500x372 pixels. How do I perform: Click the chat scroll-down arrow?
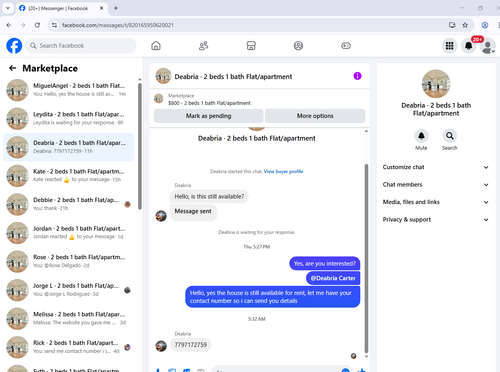pos(366,356)
